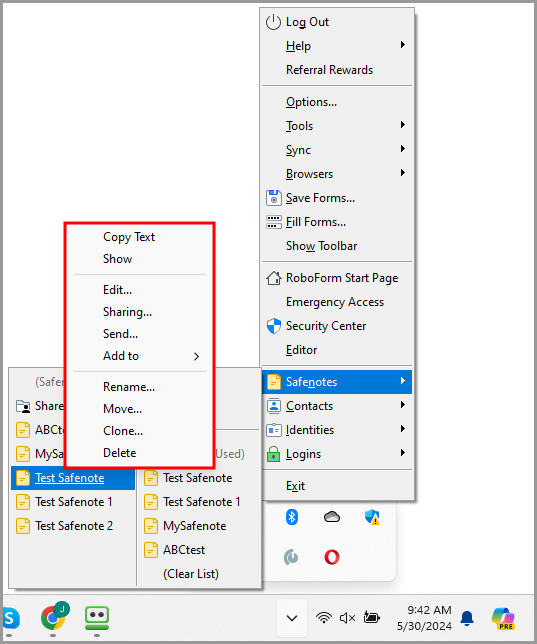Click the RoboForm Start Page house icon
The image size is (537, 644).
[x=274, y=278]
